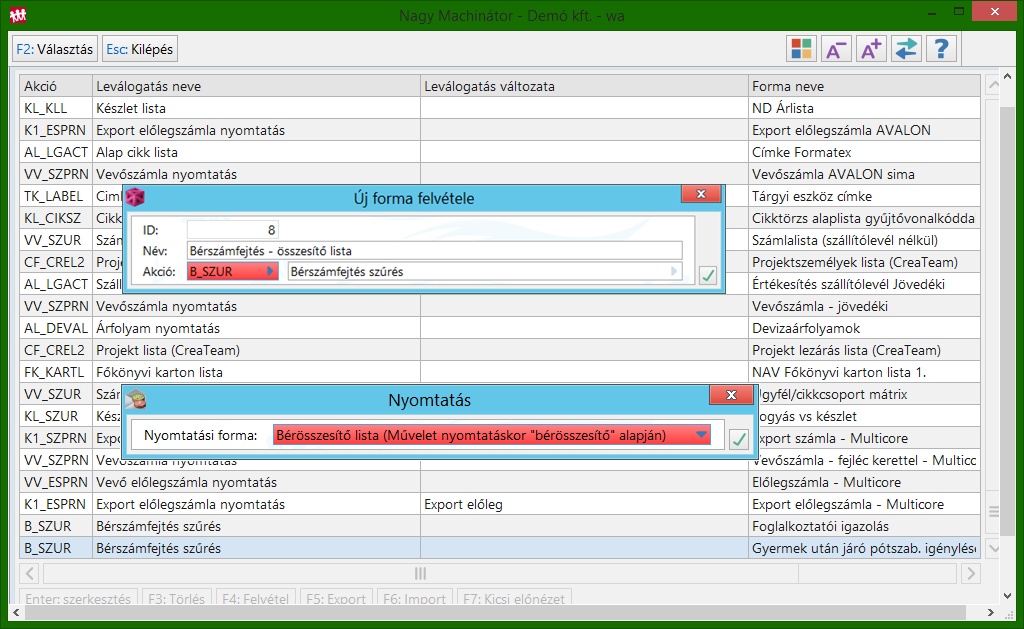This screenshot has width=1024, height=629.
Task: Click the application logo in title bar
Action: (18, 14)
